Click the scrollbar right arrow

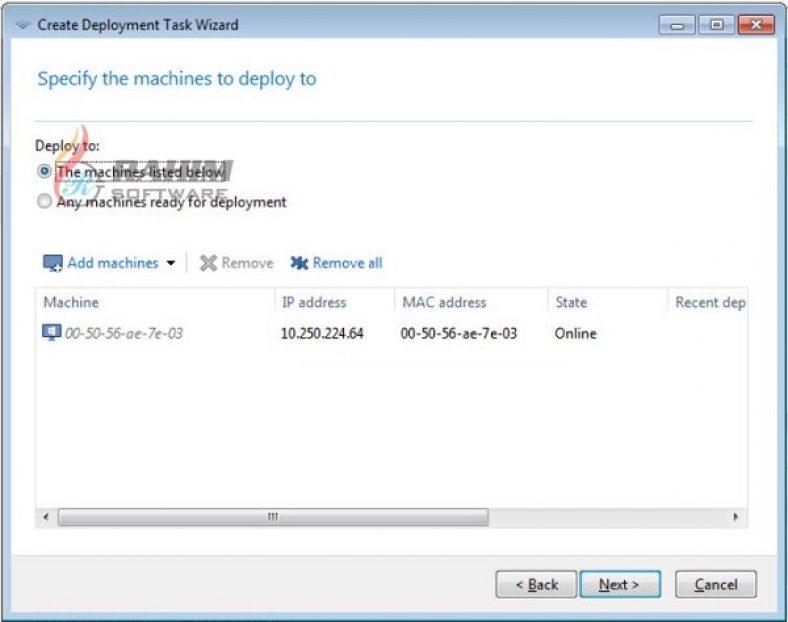736,517
